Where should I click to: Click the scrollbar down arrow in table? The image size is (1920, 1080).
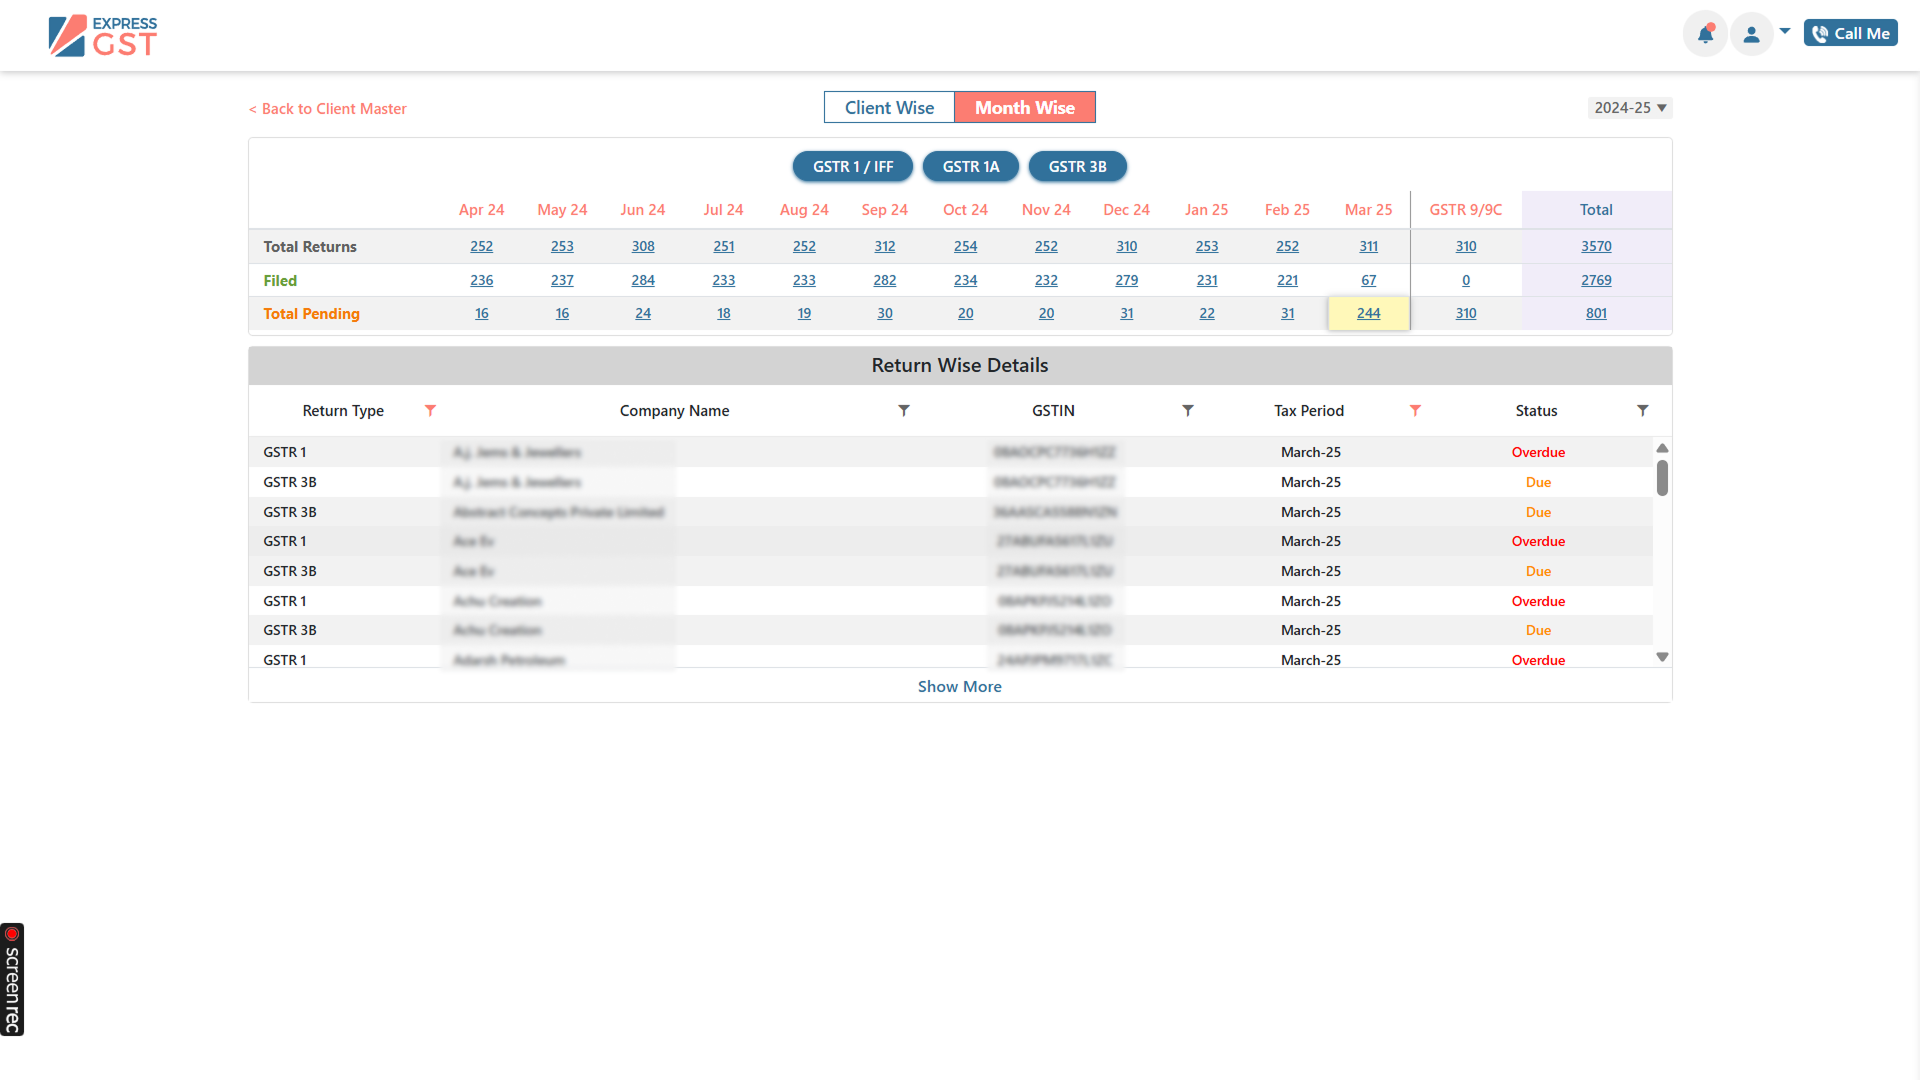1662,656
